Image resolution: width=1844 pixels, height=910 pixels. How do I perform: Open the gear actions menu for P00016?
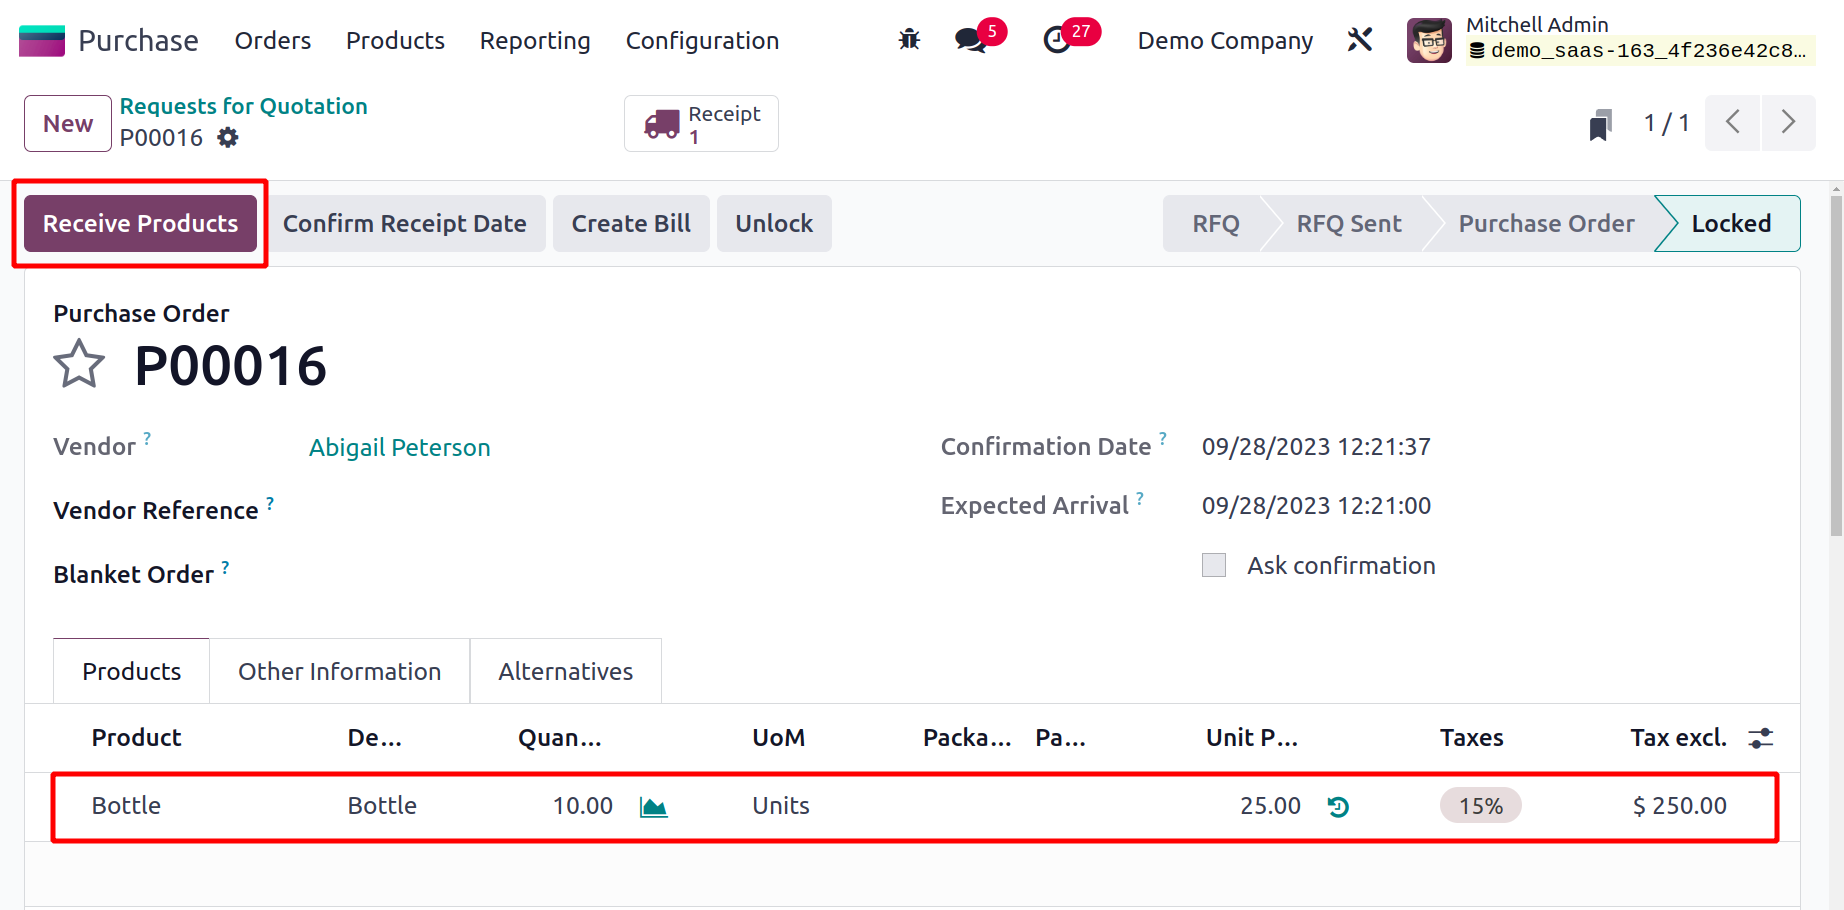pos(228,138)
